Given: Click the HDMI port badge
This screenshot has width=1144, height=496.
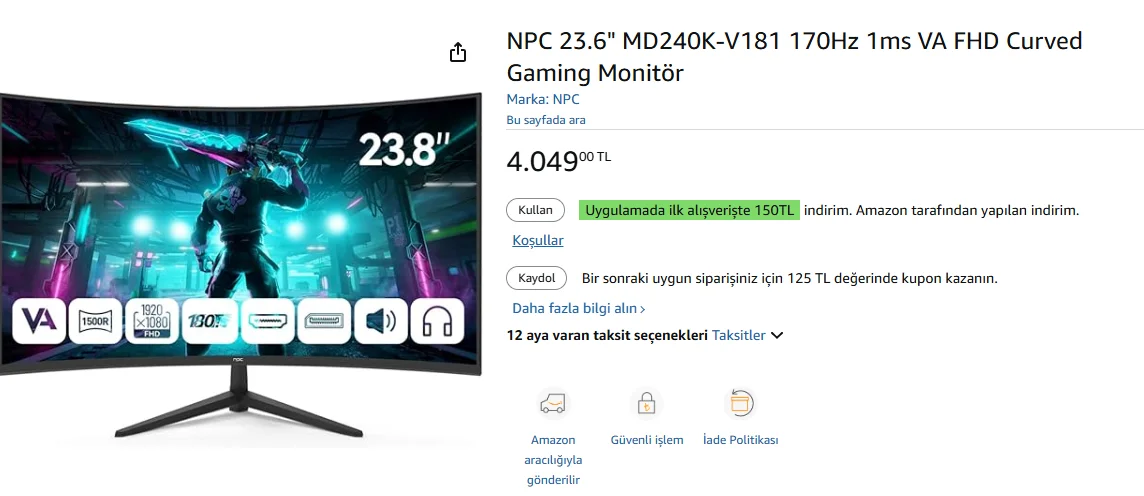Looking at the screenshot, I should (x=266, y=321).
